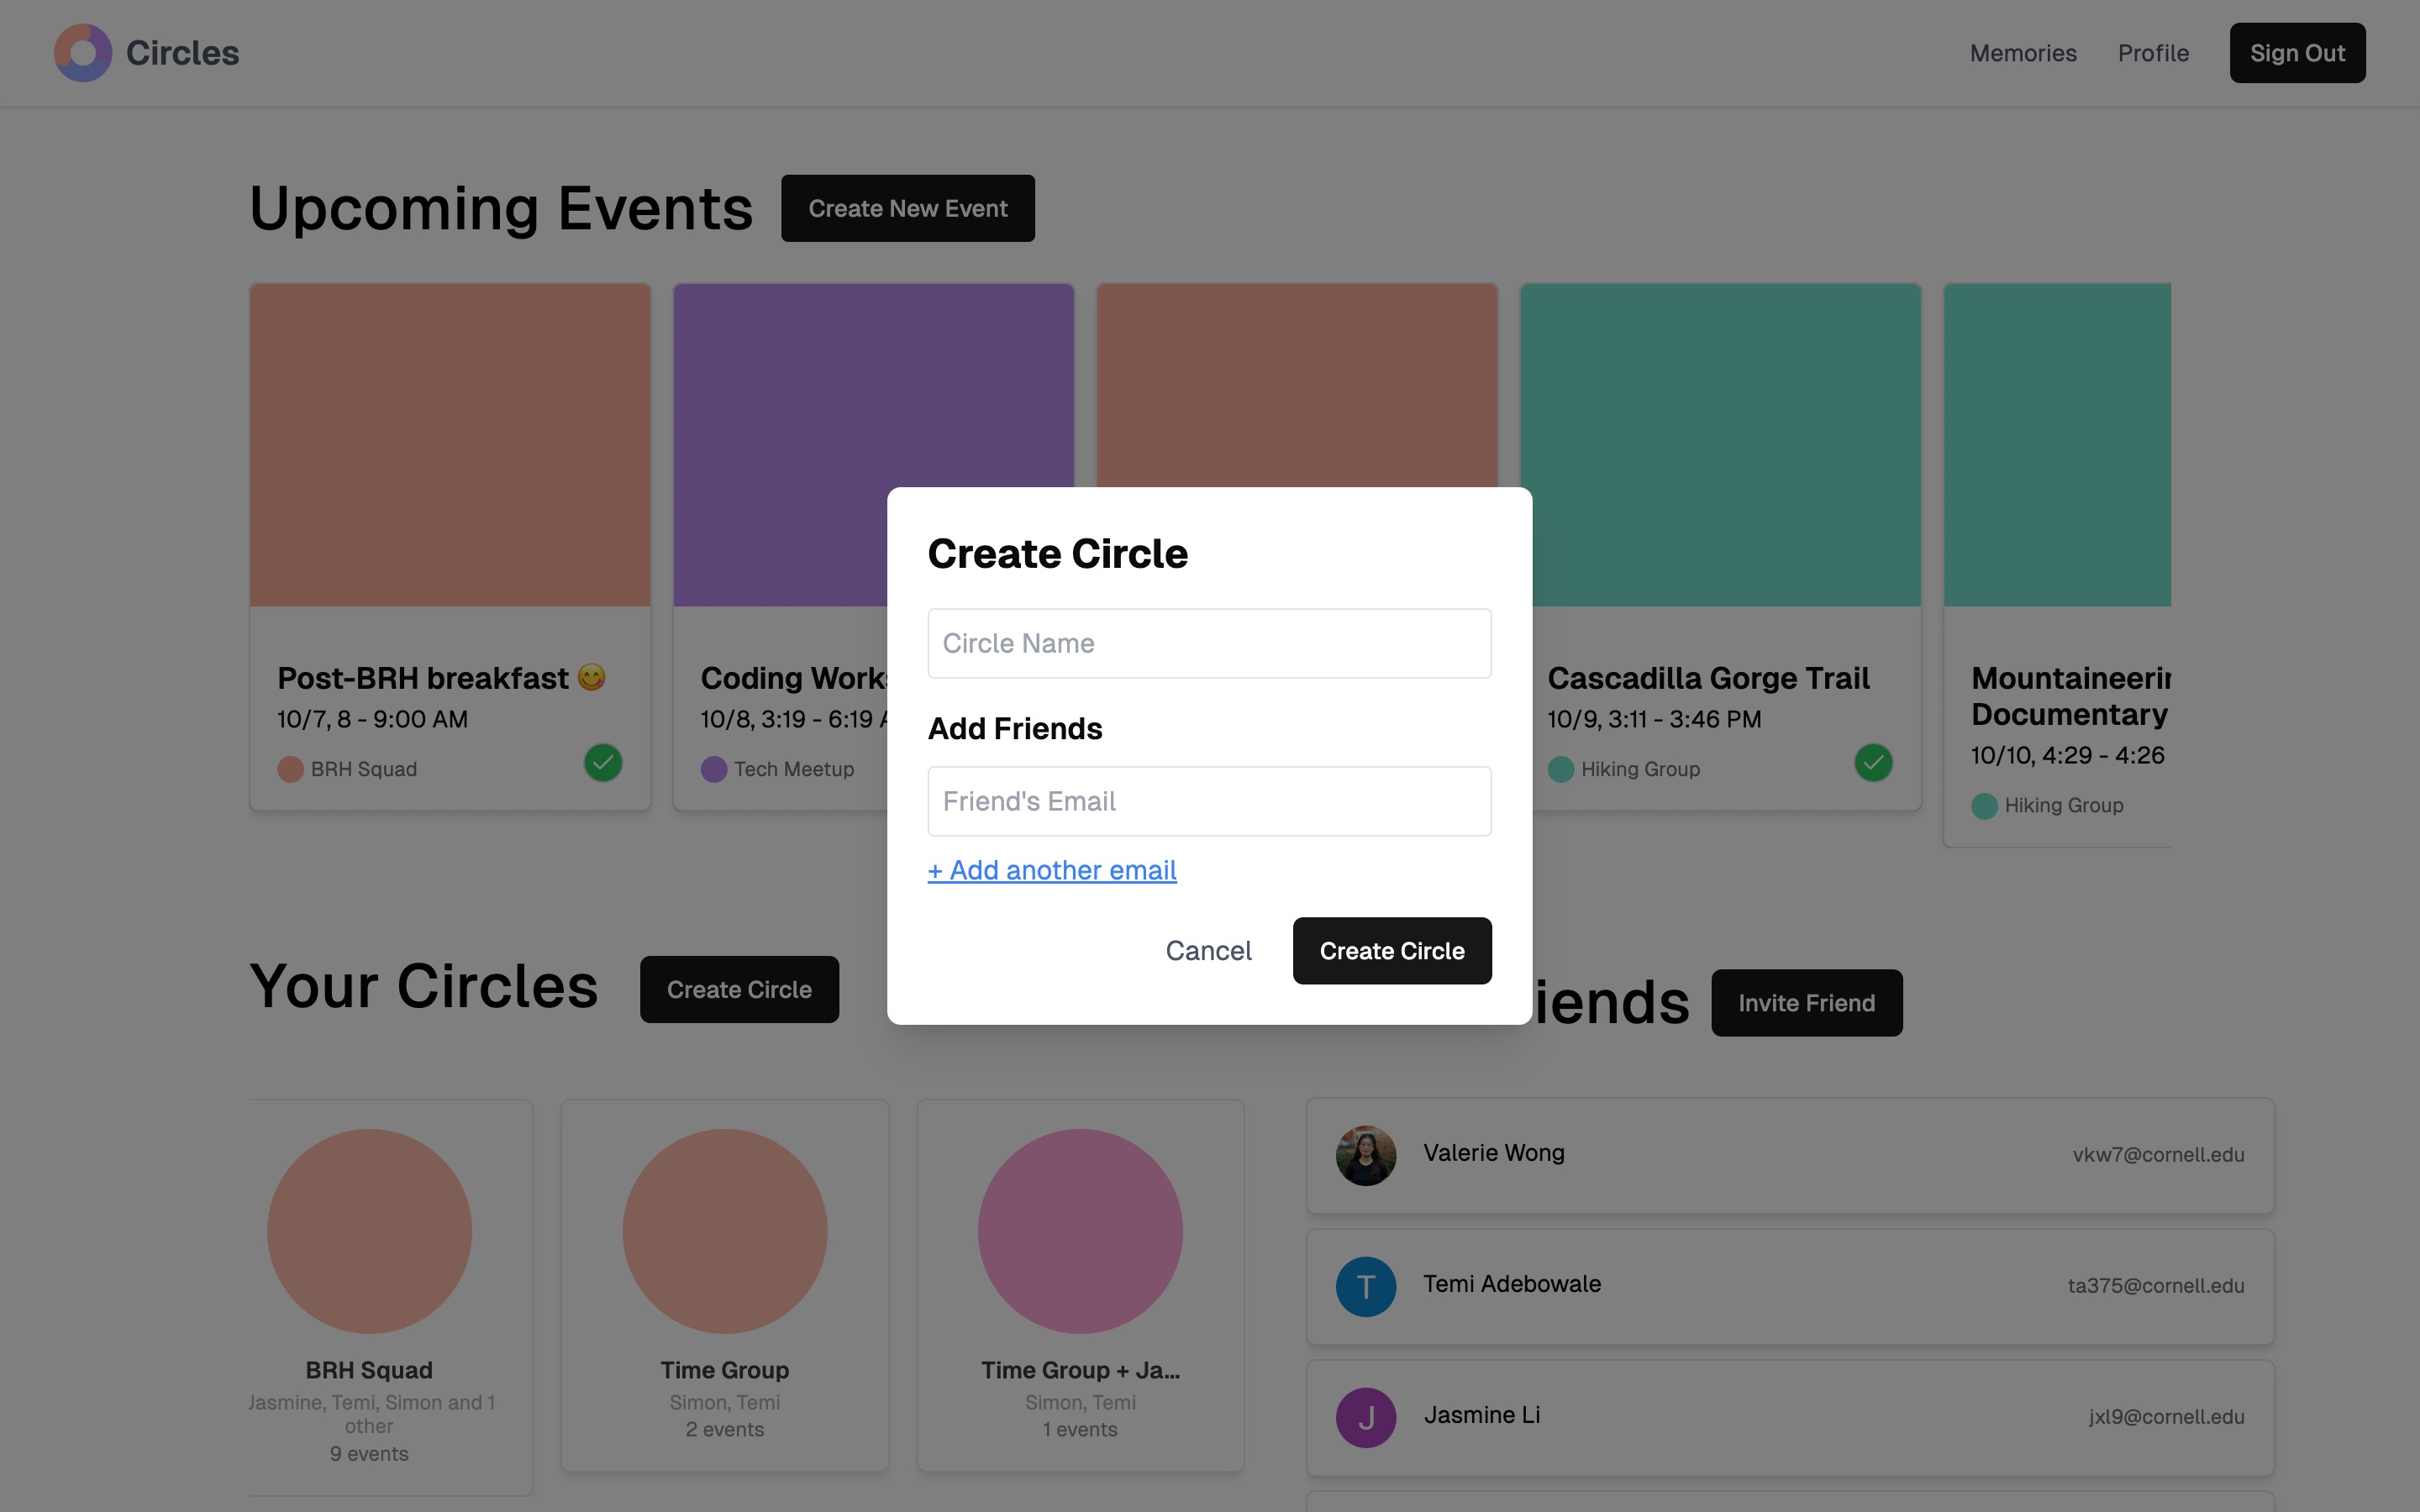2420x1512 pixels.
Task: Focus the Circle Name input field
Action: click(1209, 643)
